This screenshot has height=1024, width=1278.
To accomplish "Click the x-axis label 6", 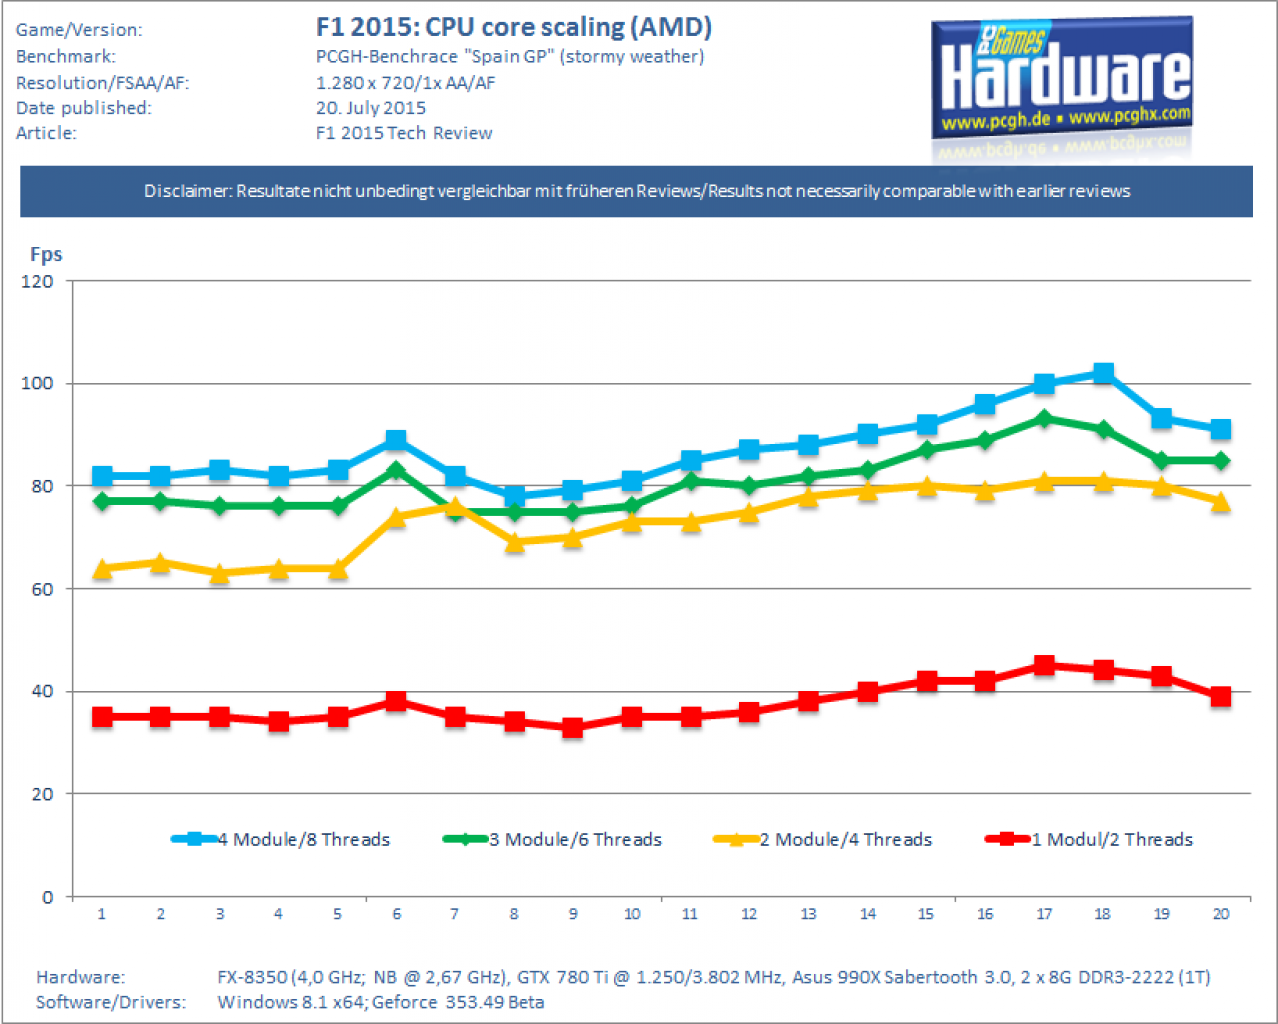I will click(x=397, y=914).
